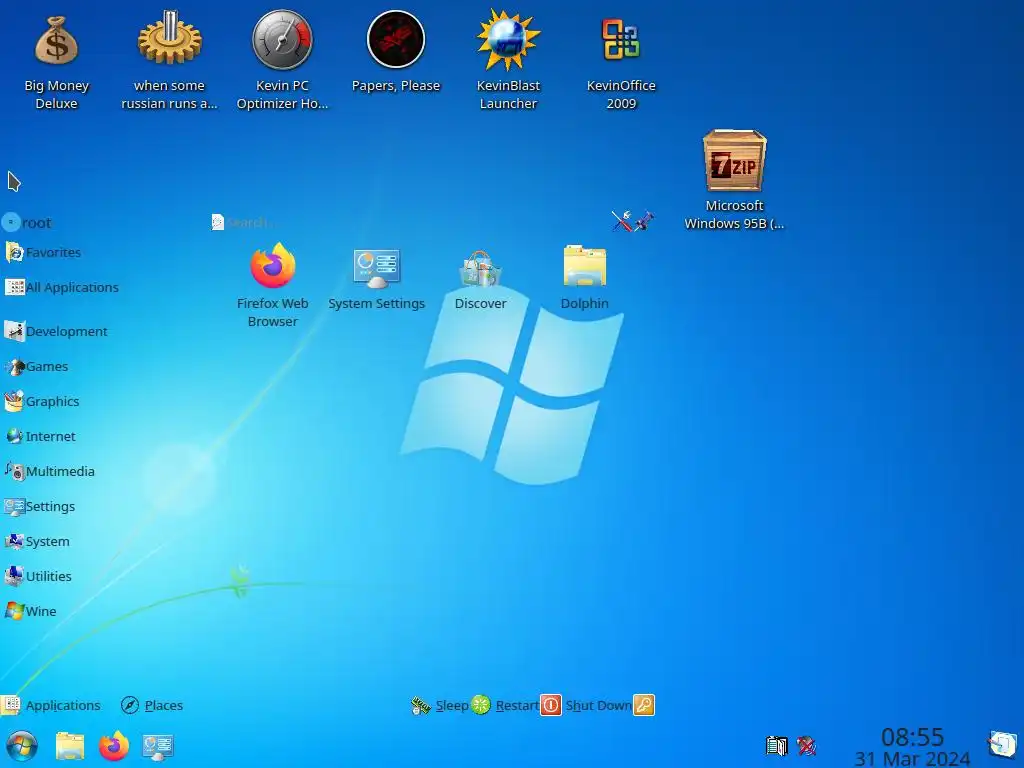This screenshot has height=768, width=1024.
Task: Click the Shut Down button
Action: tap(586, 705)
